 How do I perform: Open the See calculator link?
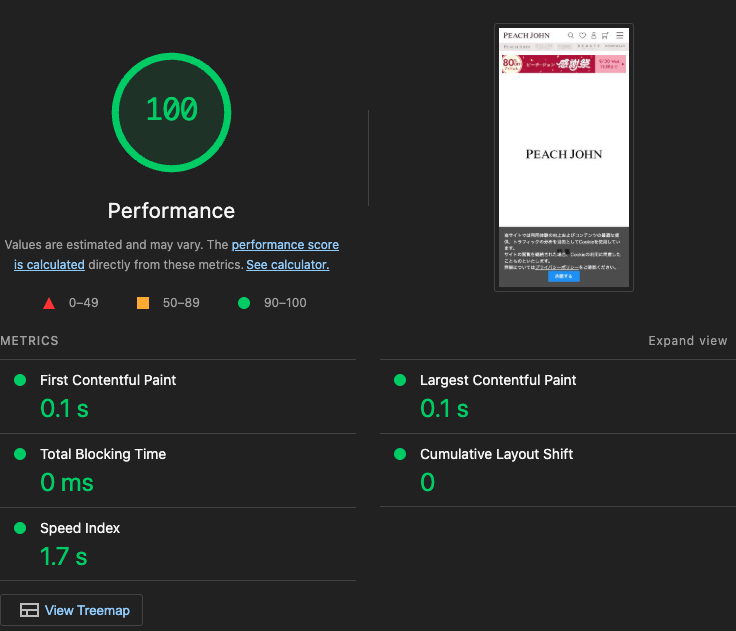288,265
